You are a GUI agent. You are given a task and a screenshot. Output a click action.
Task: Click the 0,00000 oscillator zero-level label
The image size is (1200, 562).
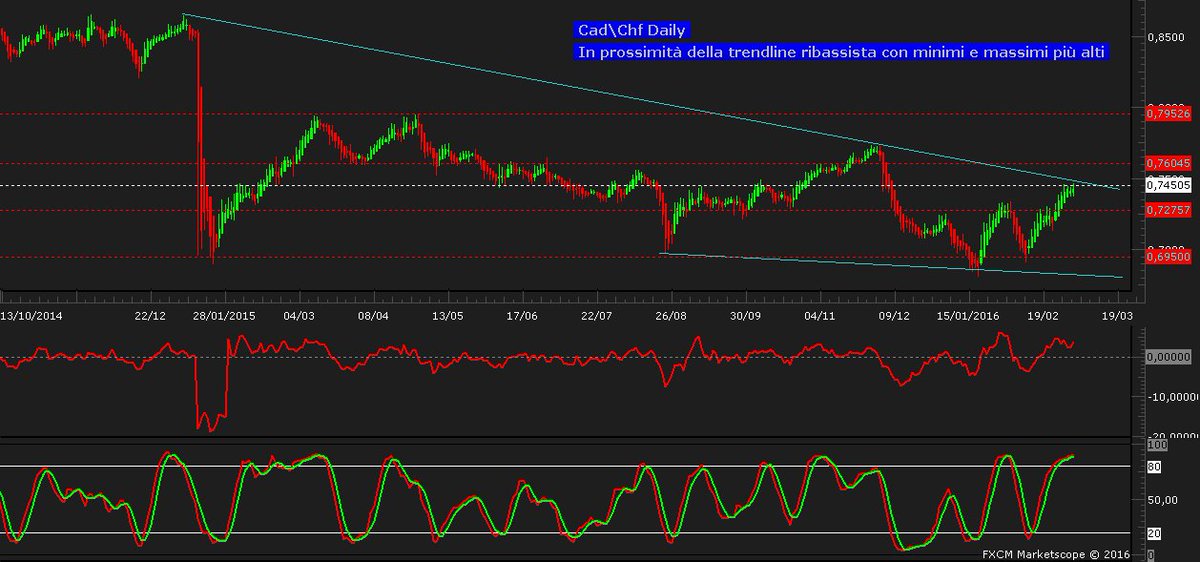coord(1167,356)
